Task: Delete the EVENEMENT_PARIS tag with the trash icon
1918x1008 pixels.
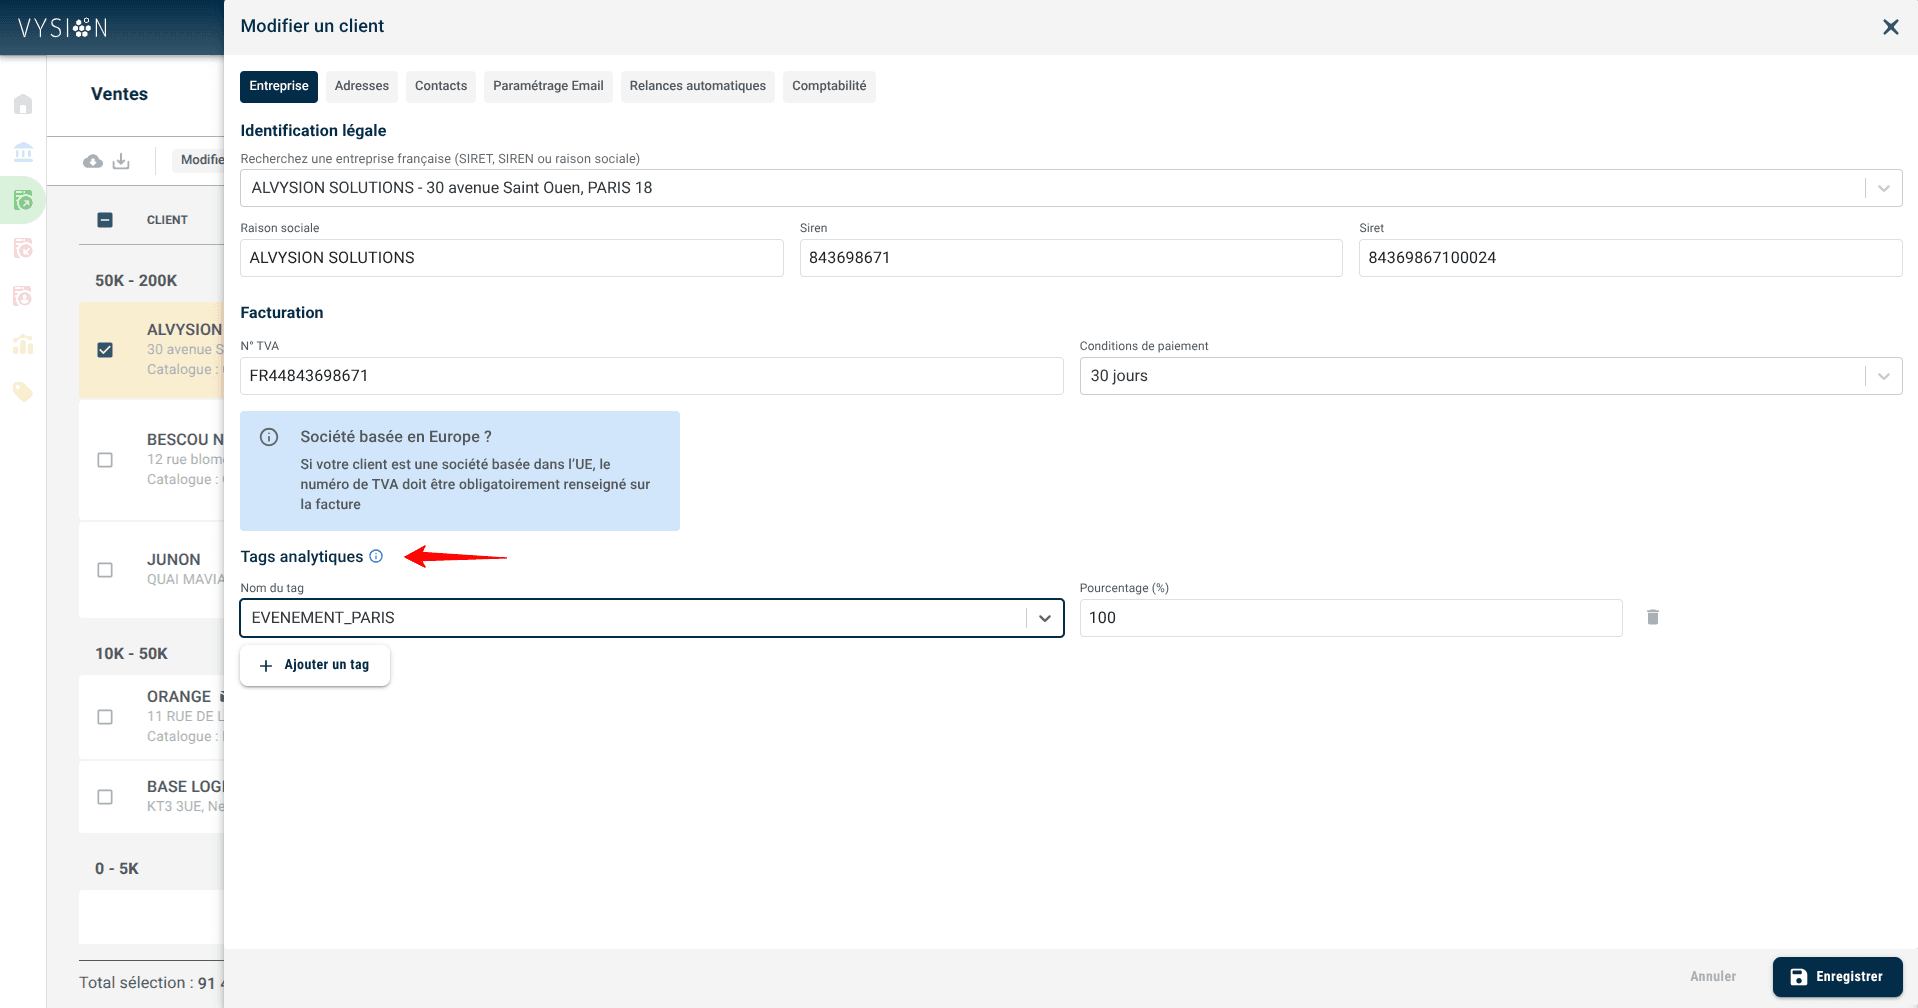Action: point(1653,617)
